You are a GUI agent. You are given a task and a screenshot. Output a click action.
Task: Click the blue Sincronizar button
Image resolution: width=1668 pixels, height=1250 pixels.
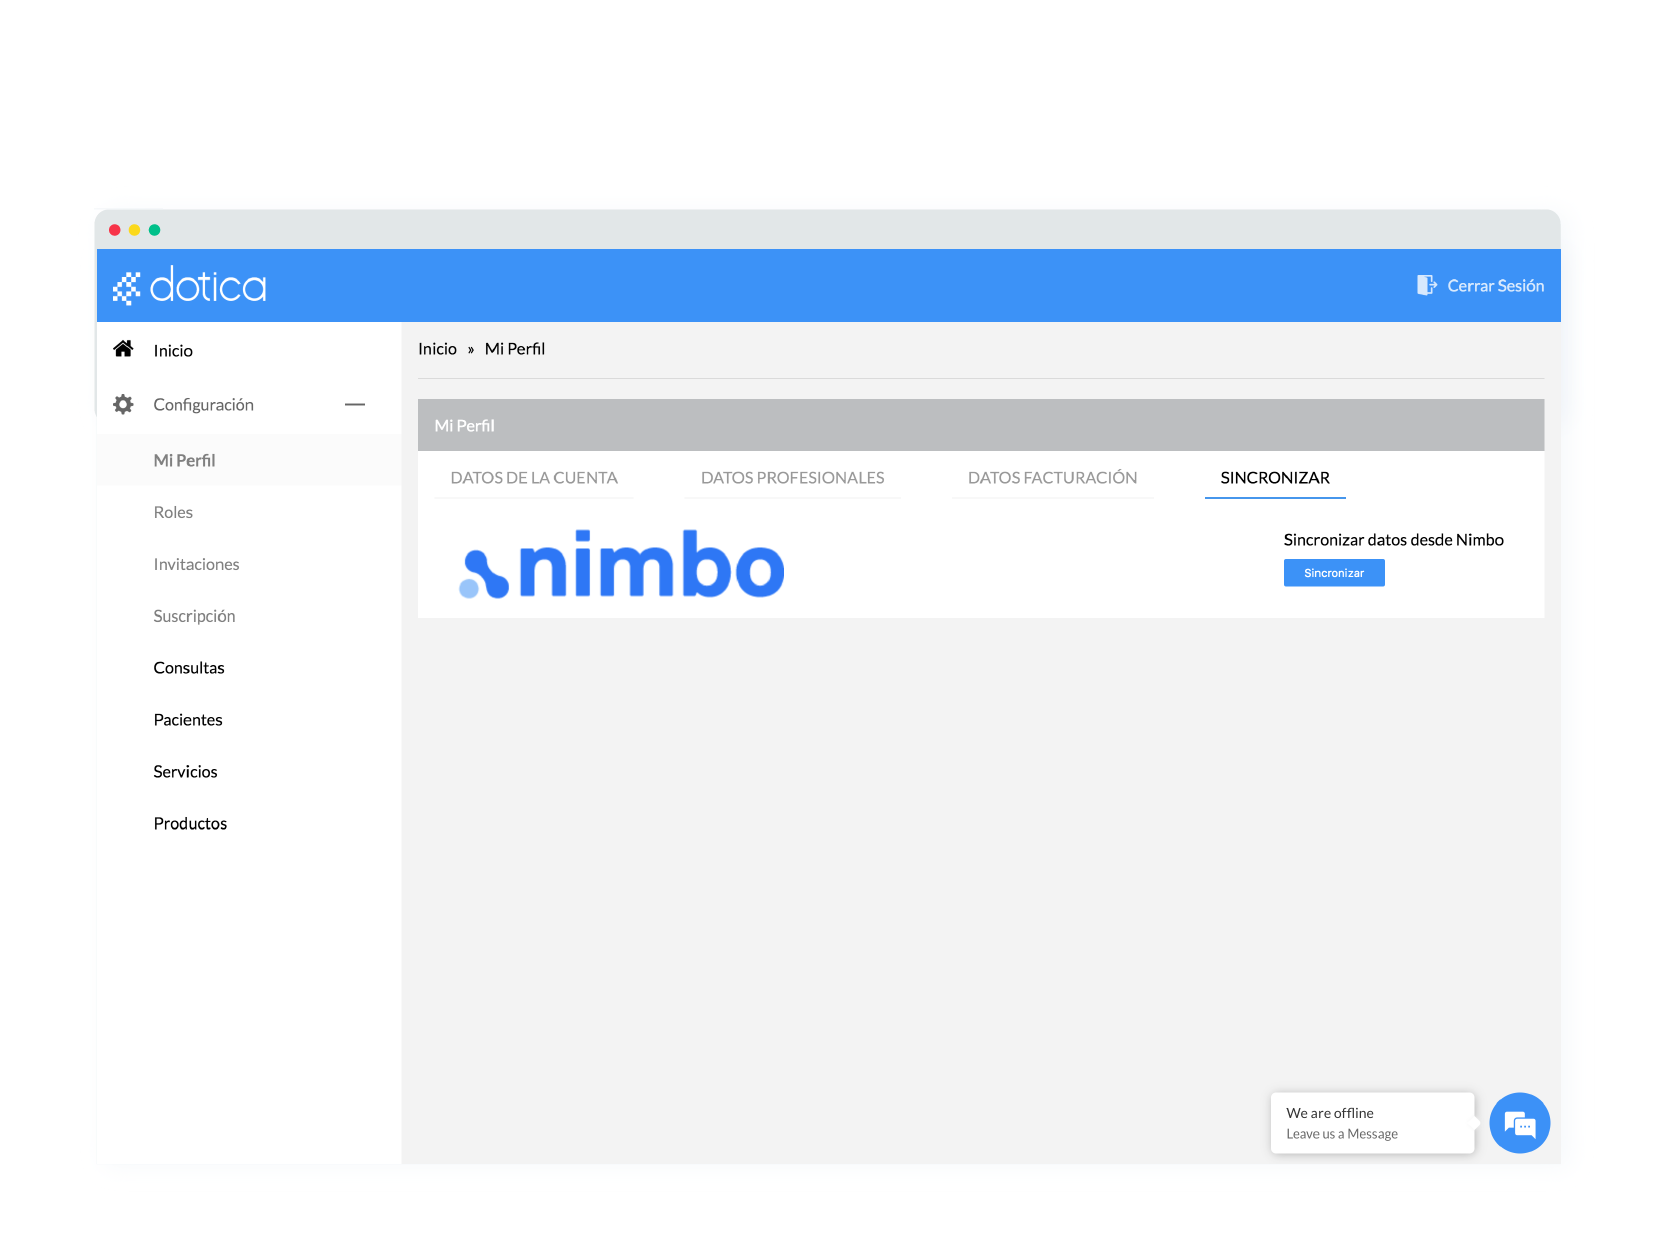pos(1334,573)
